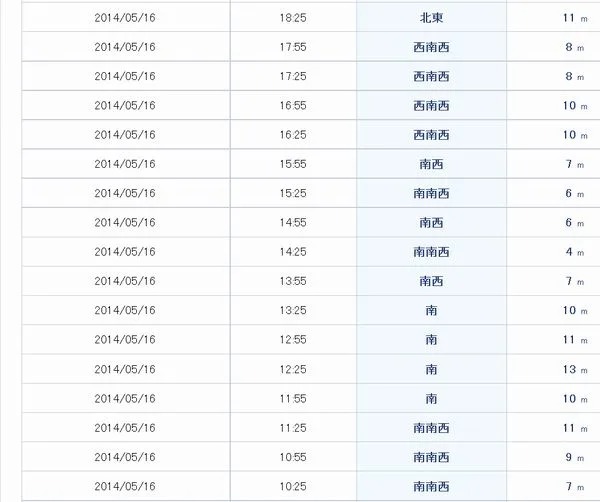Select the 17:55 time cell
The image size is (600, 502).
[x=293, y=47]
